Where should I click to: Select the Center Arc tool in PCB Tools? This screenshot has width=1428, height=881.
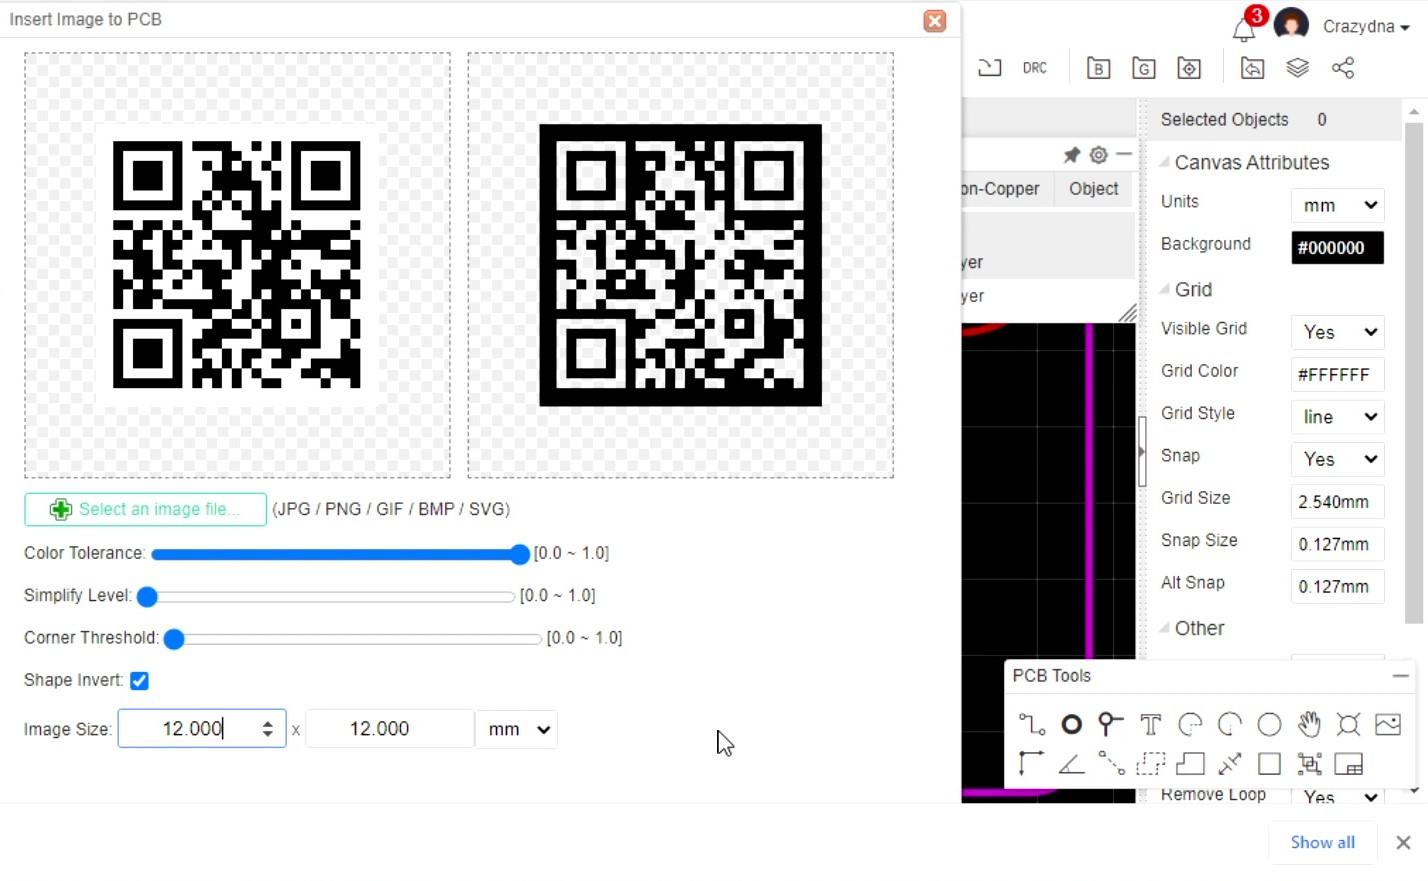pos(1230,724)
